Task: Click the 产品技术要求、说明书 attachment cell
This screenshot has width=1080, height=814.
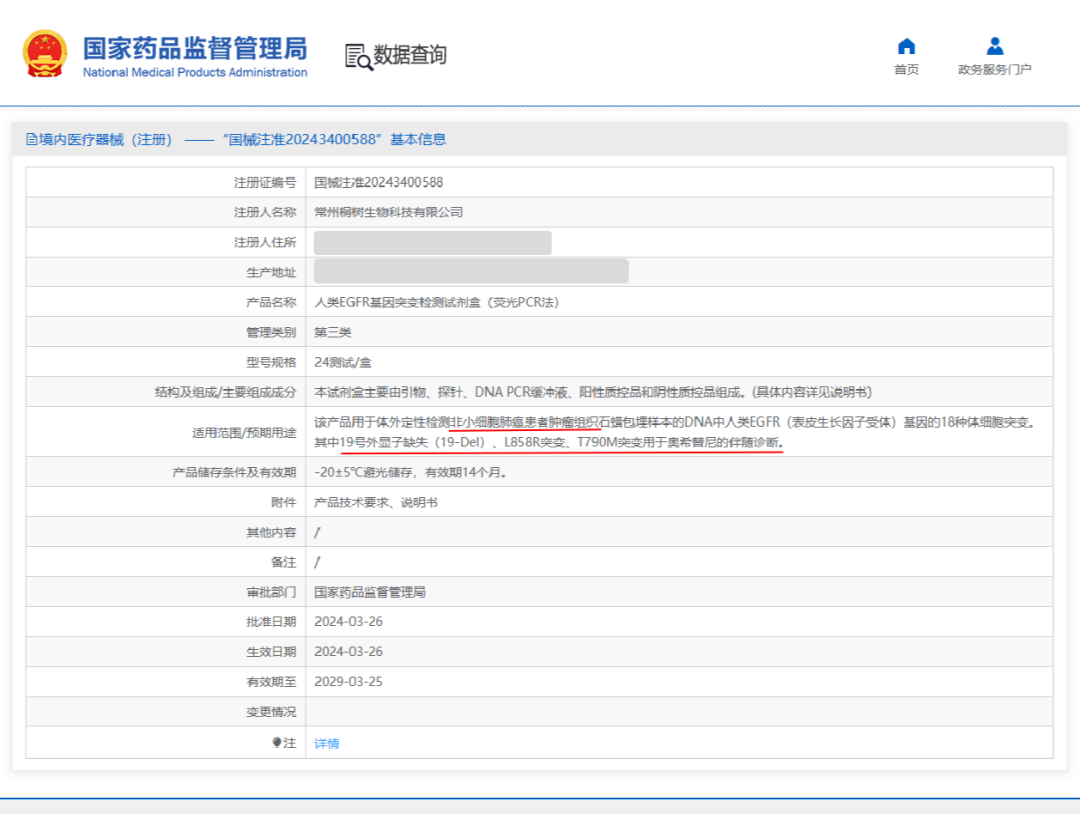Action: pos(375,502)
